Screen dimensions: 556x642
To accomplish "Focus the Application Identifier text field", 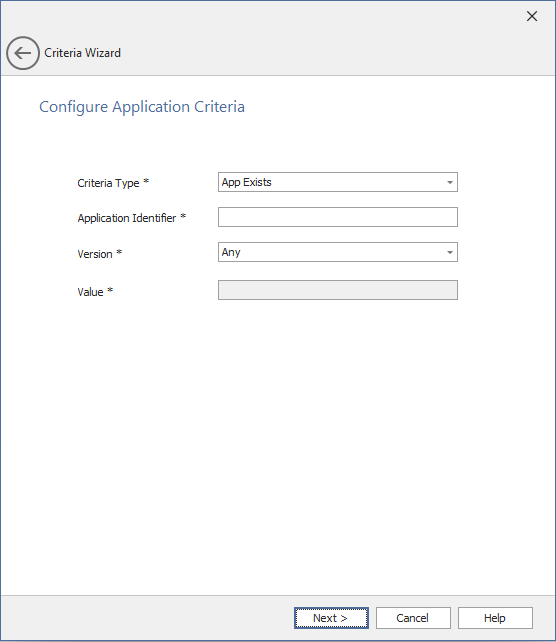I will (338, 217).
